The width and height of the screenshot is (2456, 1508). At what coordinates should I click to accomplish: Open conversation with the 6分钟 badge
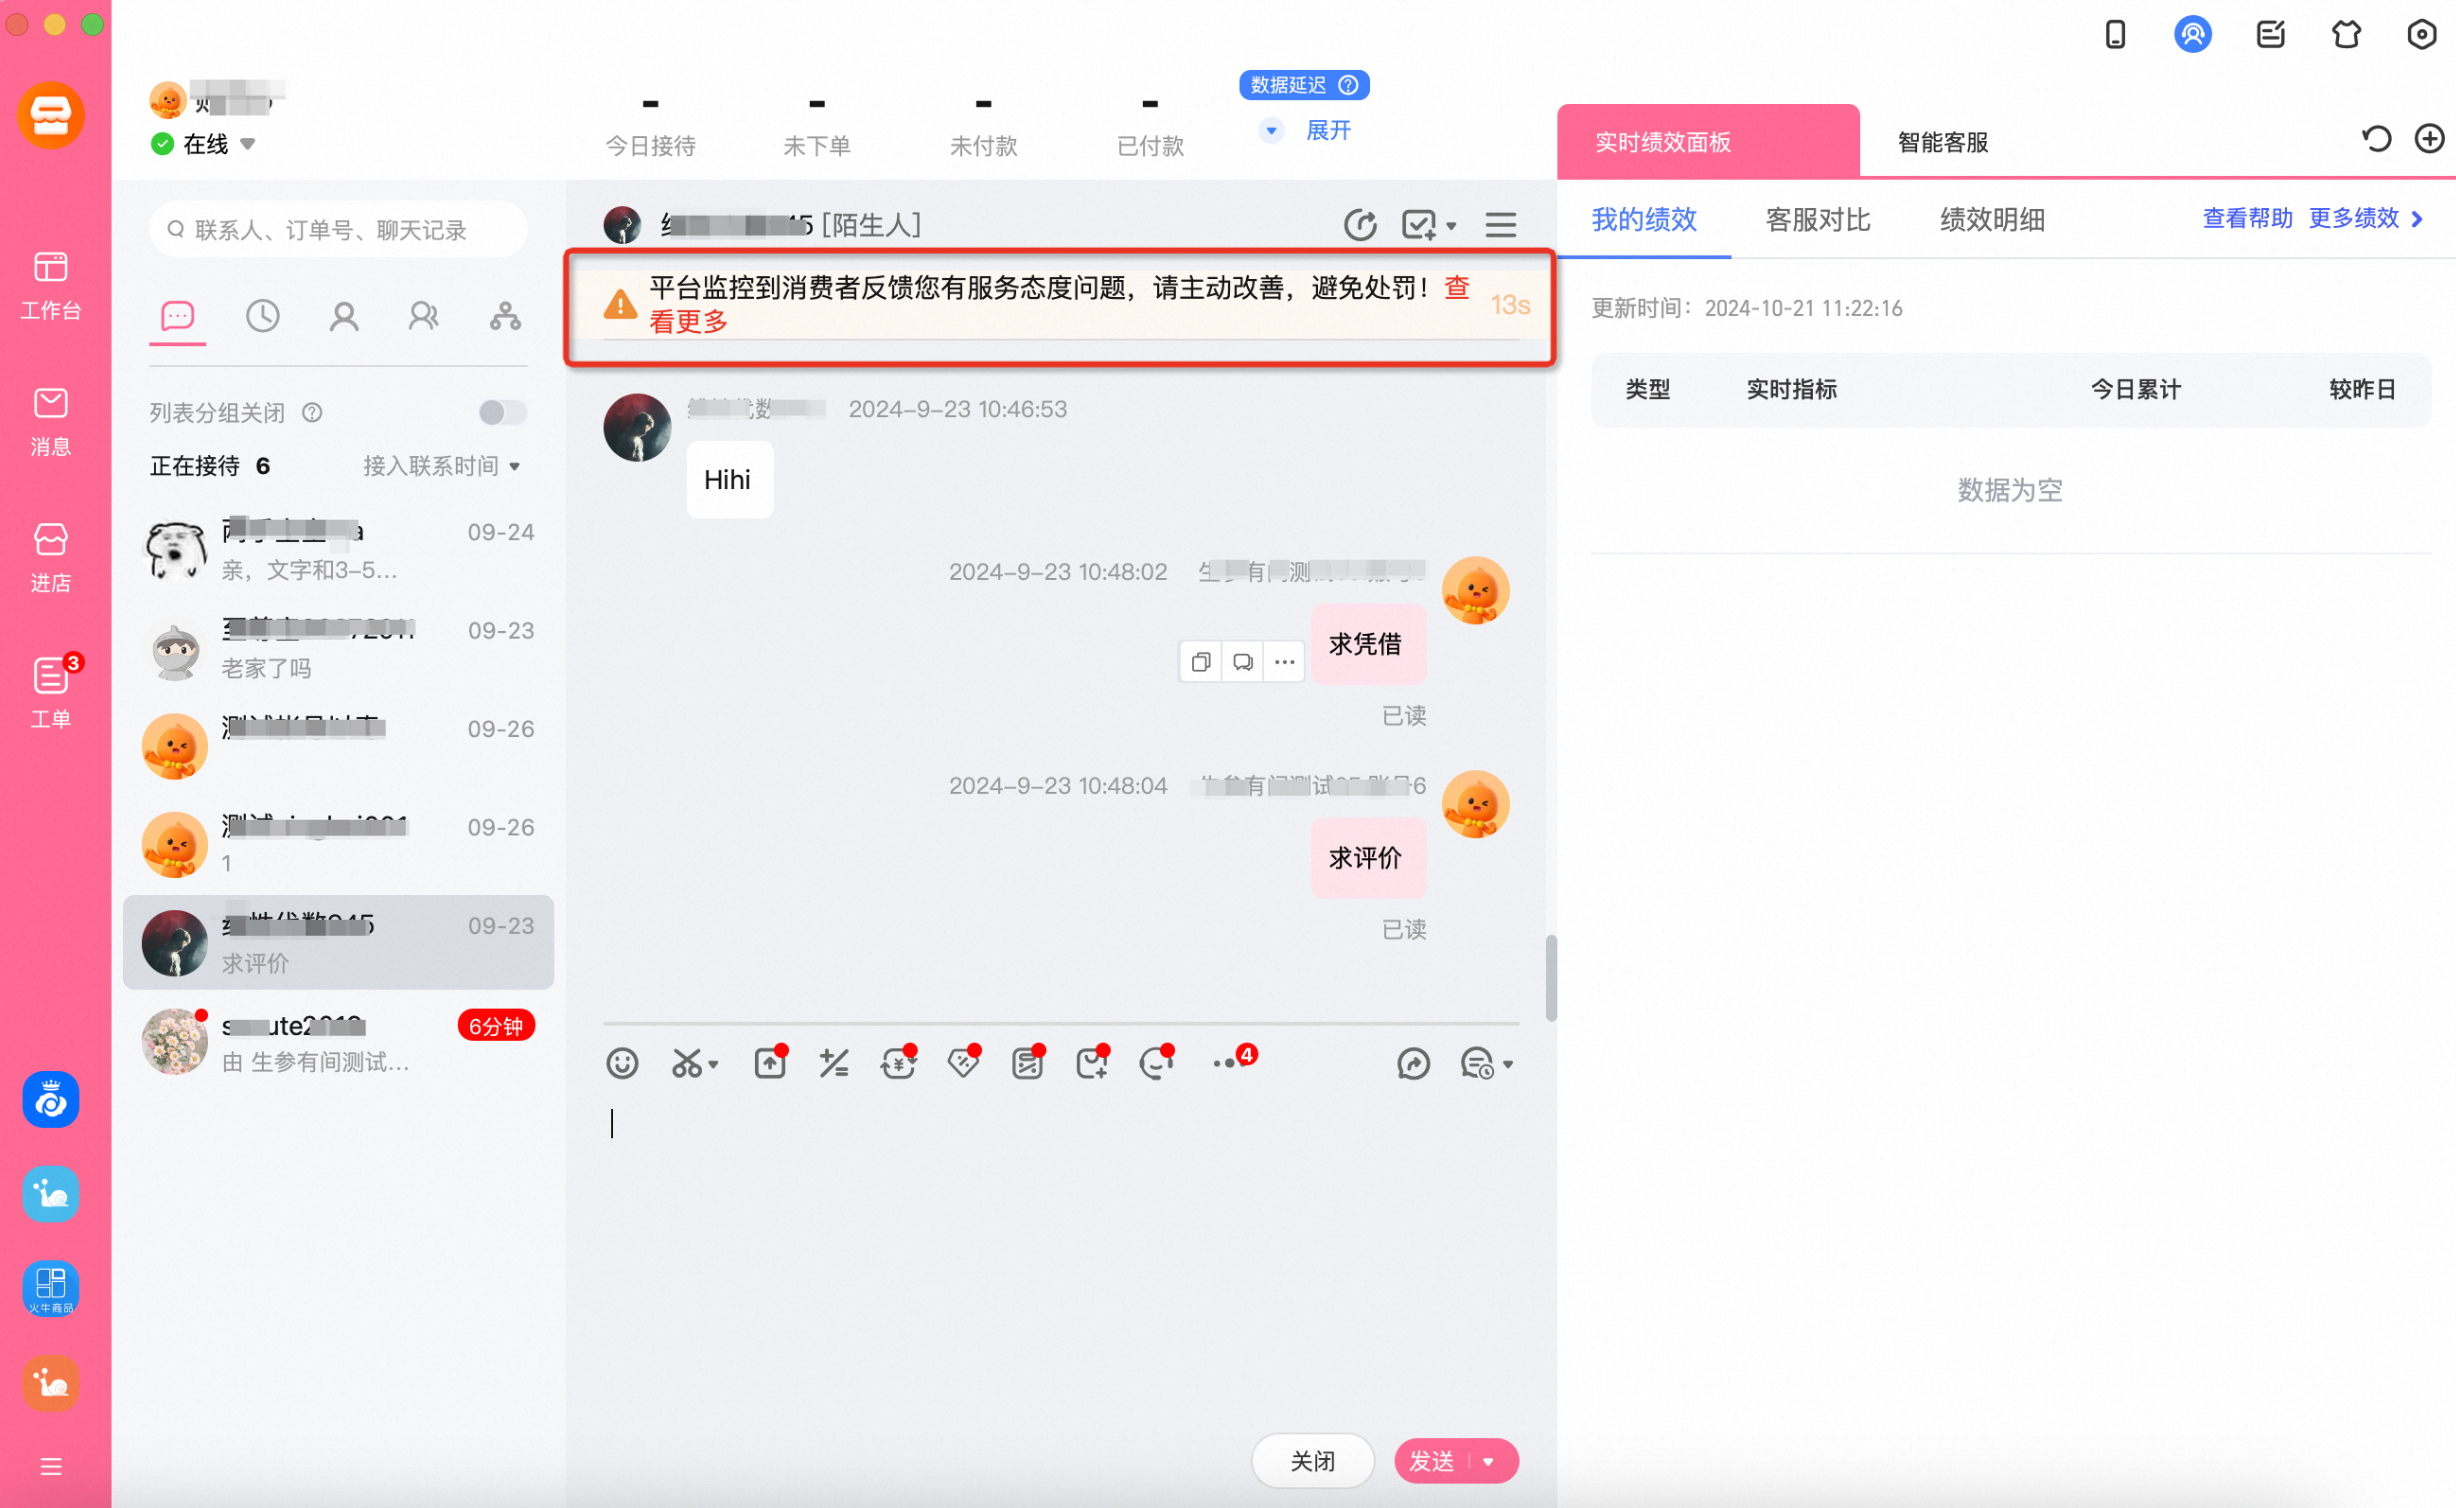(x=338, y=1042)
